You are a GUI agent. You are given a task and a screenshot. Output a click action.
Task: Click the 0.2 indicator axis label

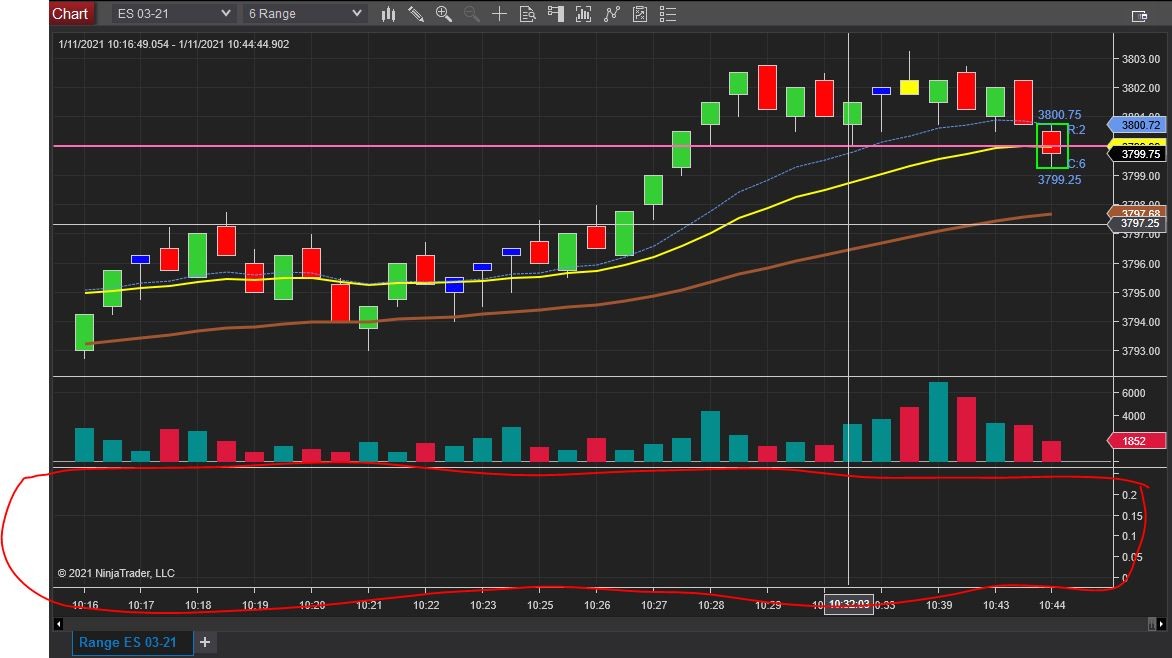coord(1129,495)
